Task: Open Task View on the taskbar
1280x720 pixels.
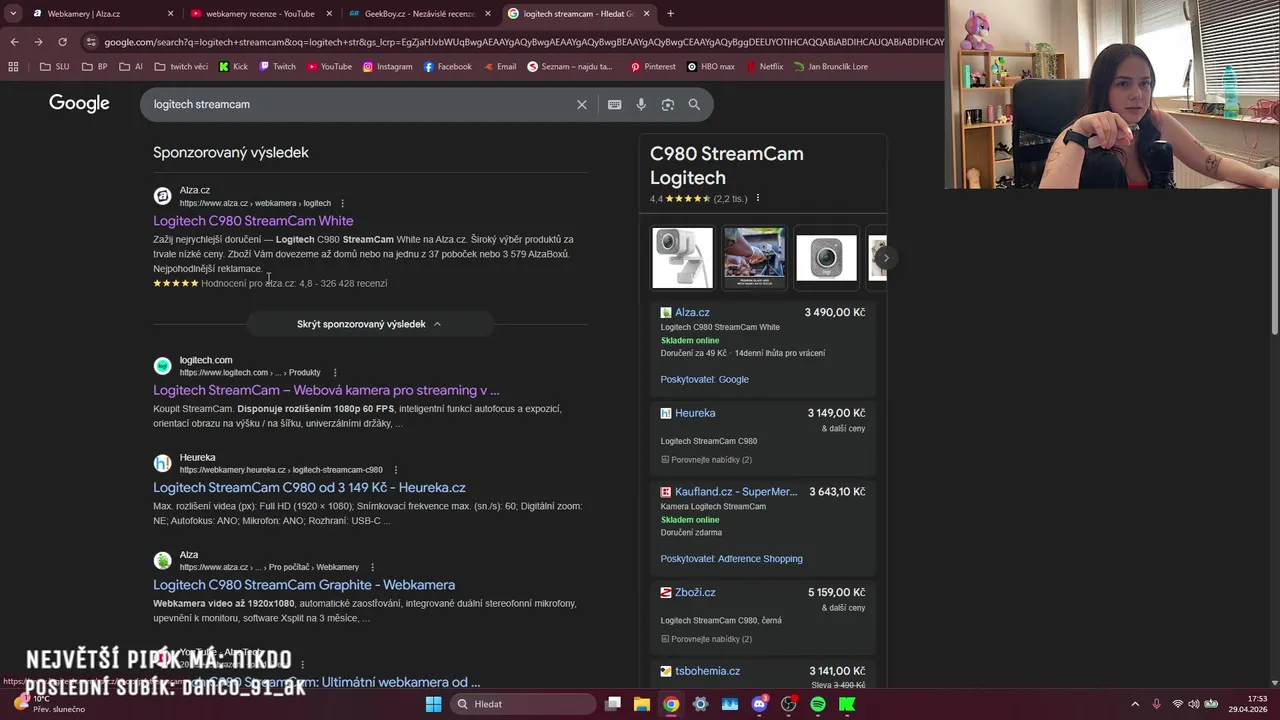Action: coord(613,704)
